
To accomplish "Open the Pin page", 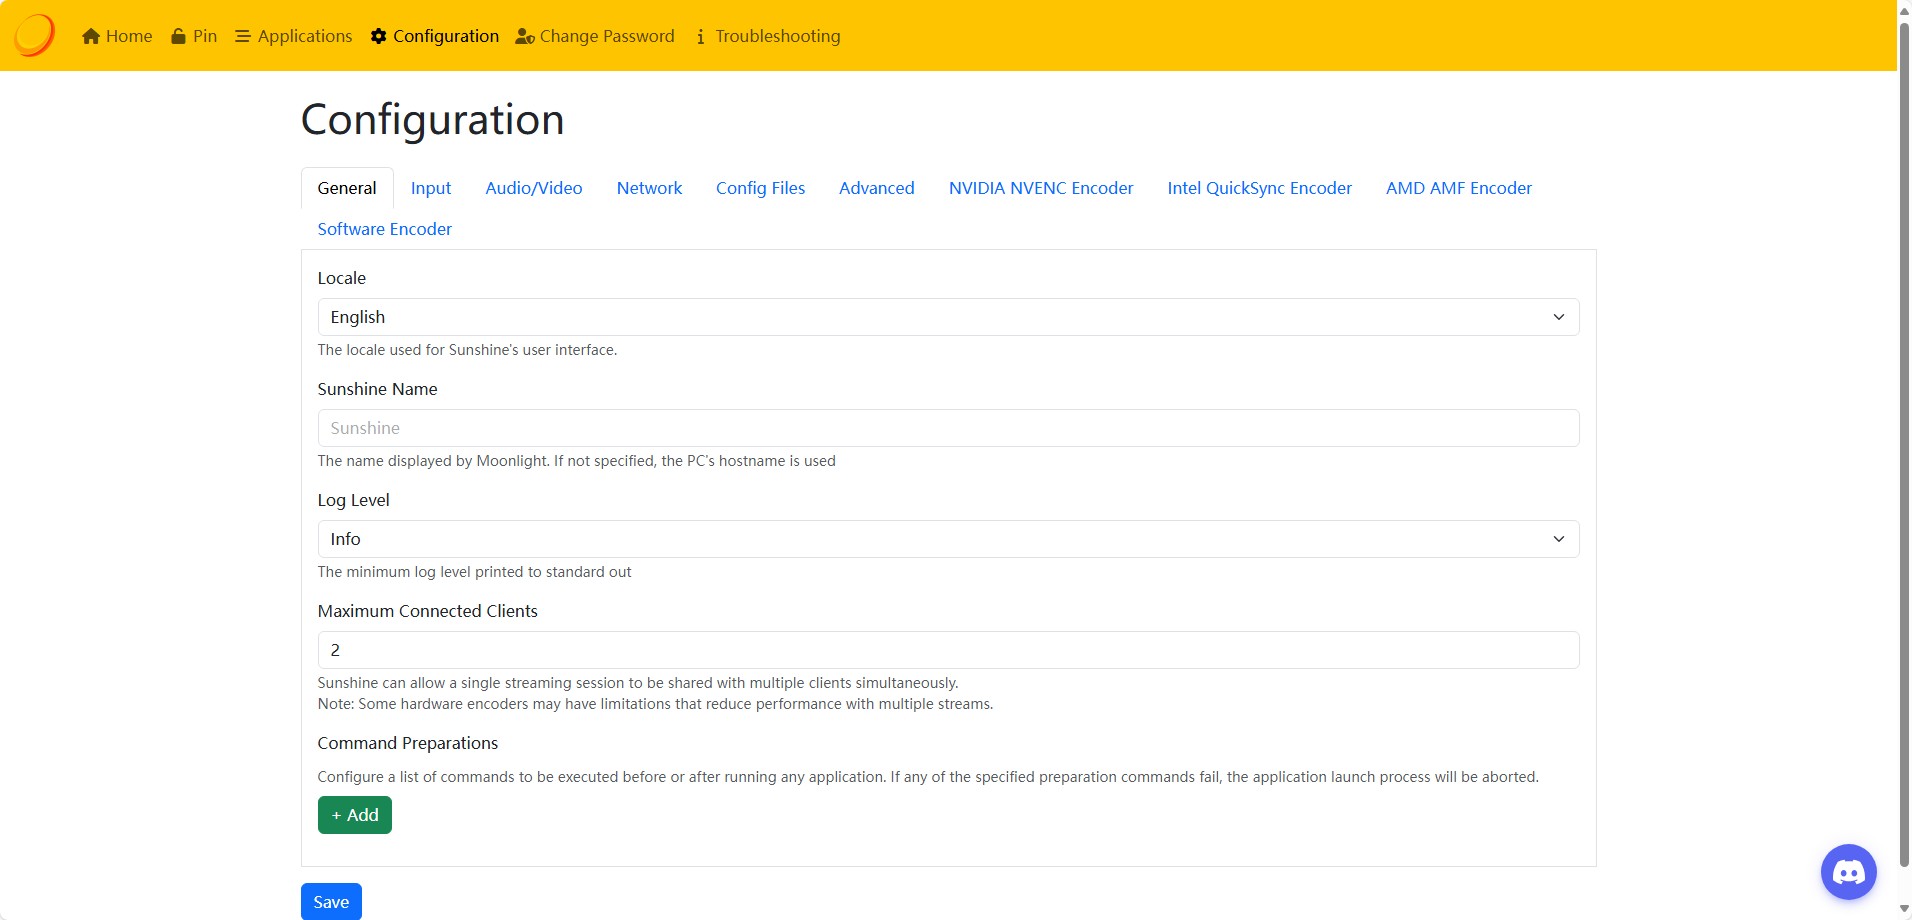I will point(194,36).
